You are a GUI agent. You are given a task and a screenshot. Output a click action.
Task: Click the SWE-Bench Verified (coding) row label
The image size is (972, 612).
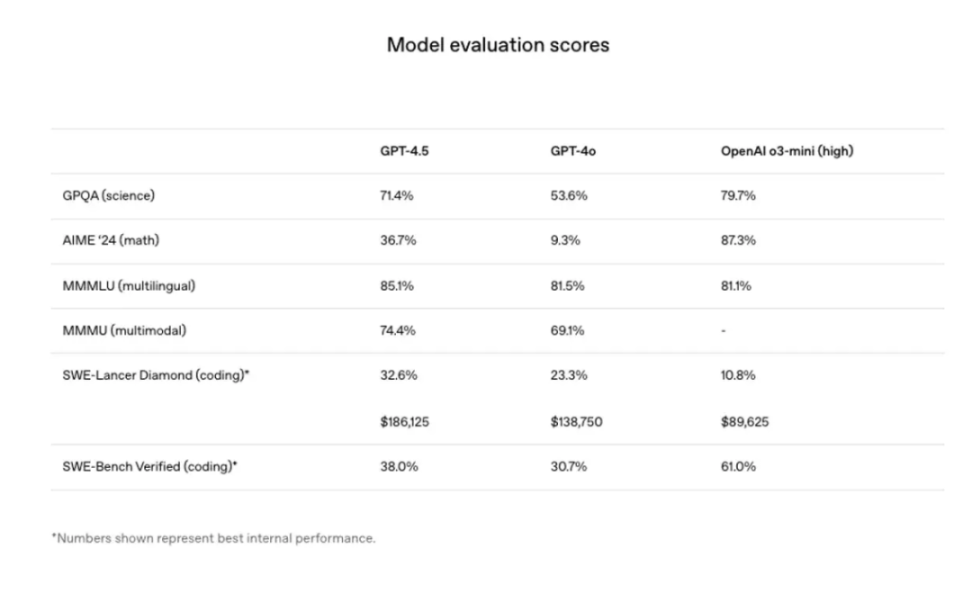150,467
